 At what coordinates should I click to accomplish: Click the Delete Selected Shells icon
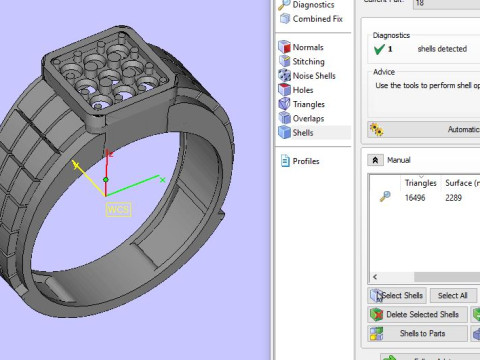[377, 314]
